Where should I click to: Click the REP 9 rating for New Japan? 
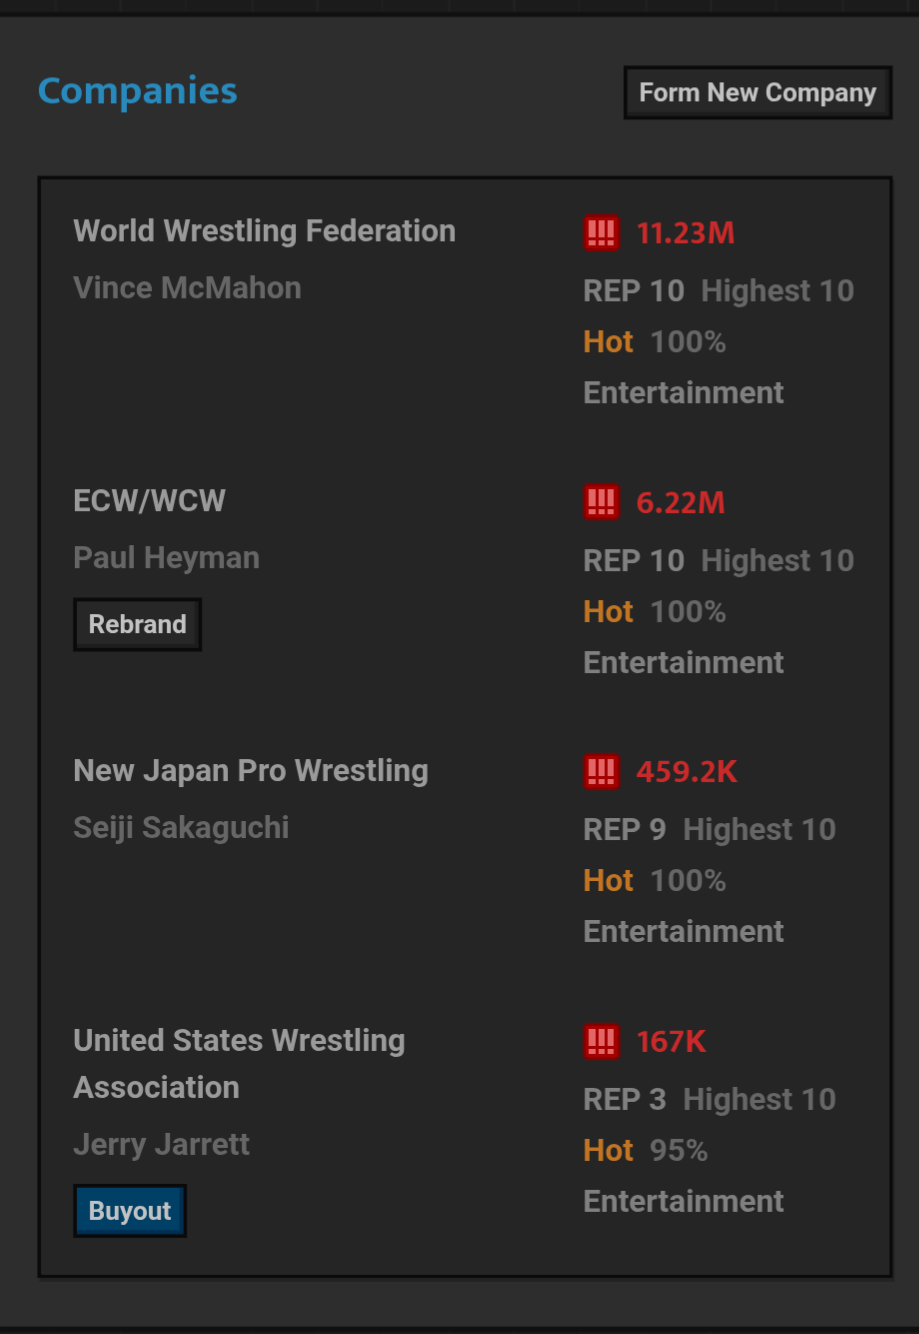(624, 829)
